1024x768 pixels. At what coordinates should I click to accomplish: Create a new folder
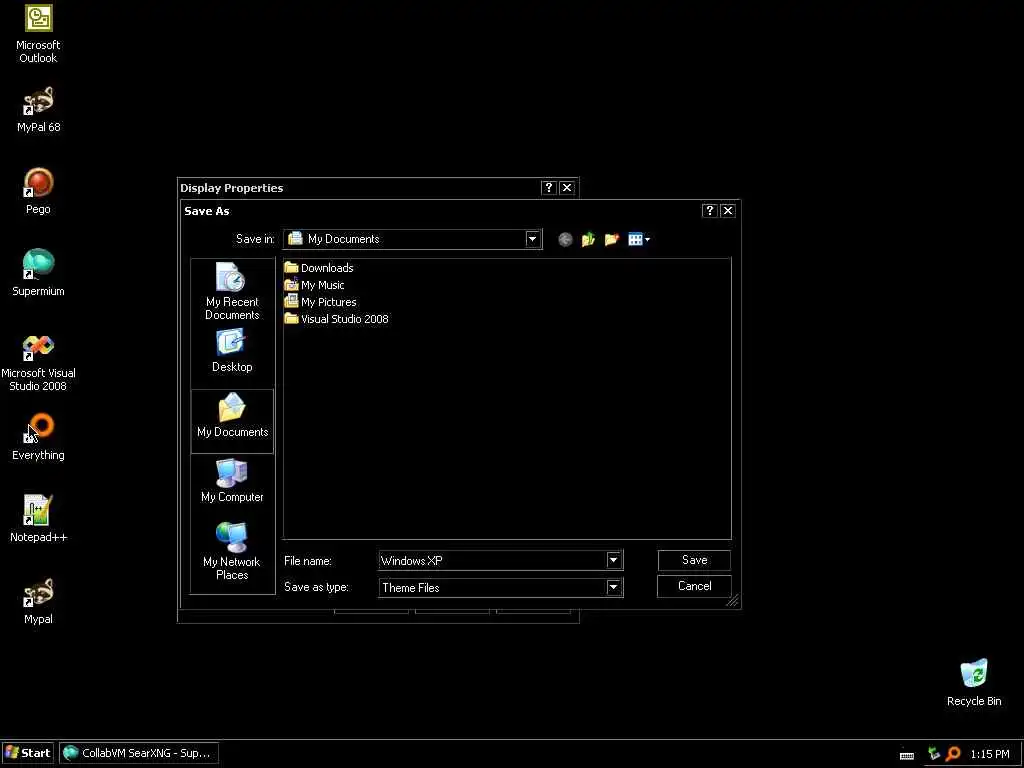(612, 240)
